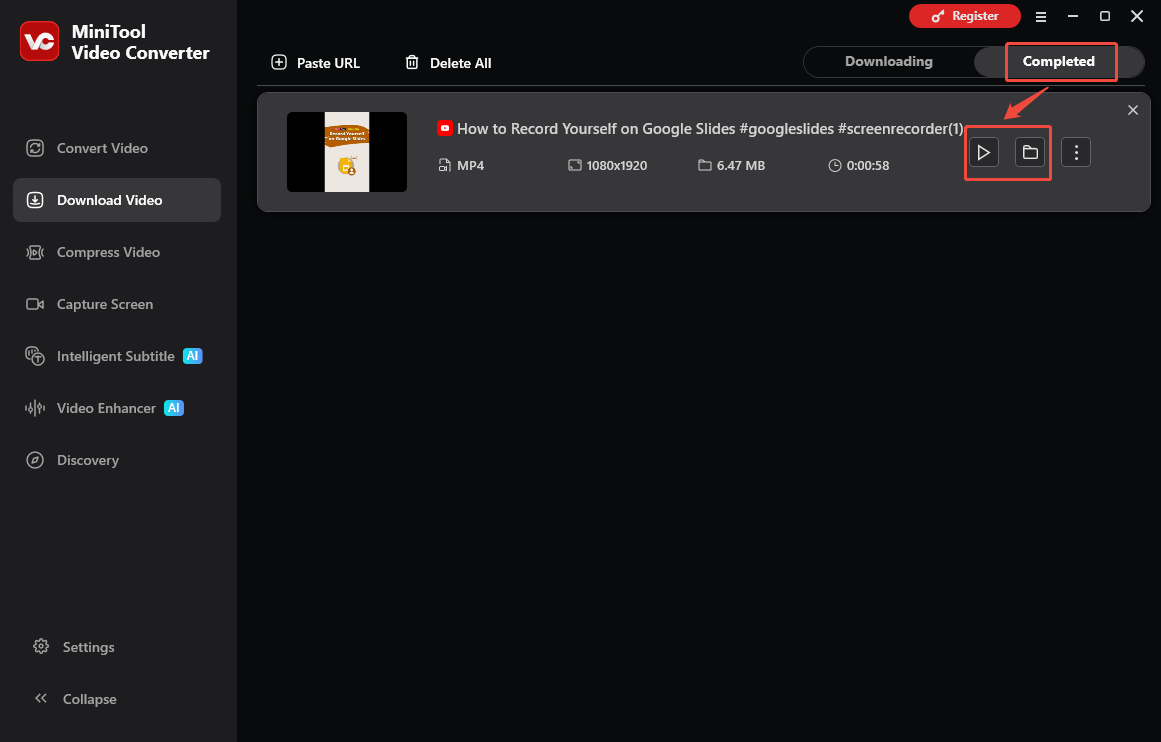Viewport: 1161px width, 742px height.
Task: Click the Paste URL button
Action: tap(315, 63)
